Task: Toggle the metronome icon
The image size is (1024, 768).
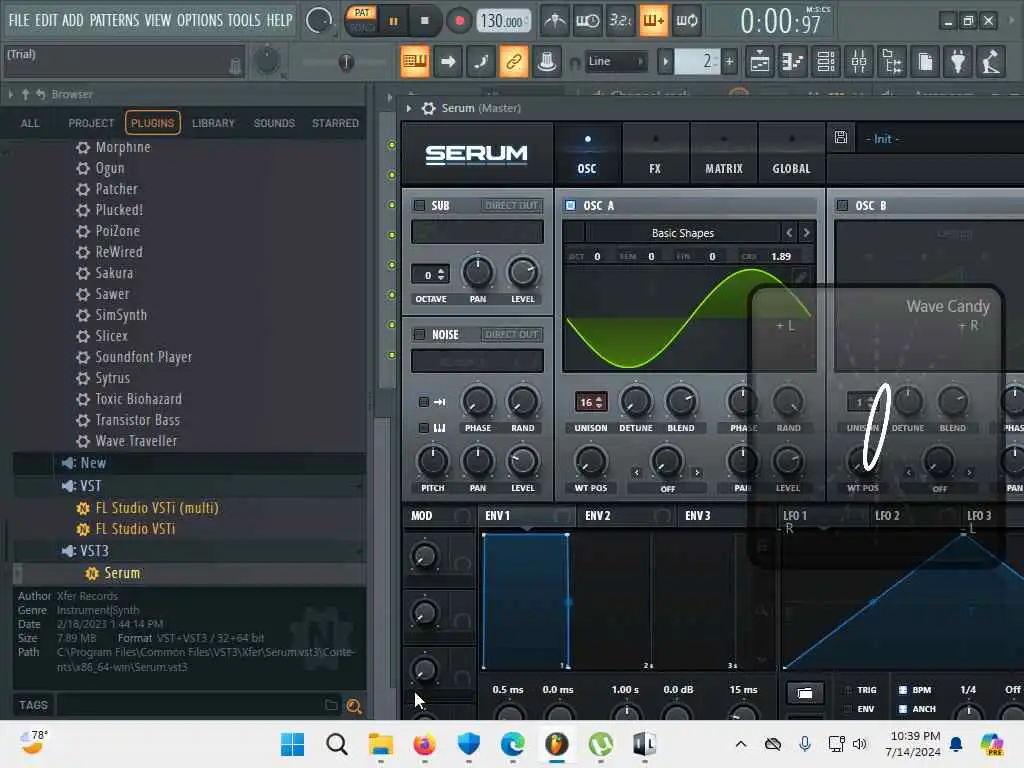Action: pyautogui.click(x=554, y=21)
